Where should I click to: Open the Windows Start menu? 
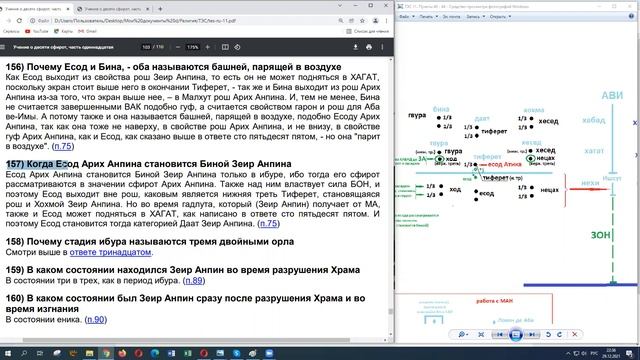(7, 353)
